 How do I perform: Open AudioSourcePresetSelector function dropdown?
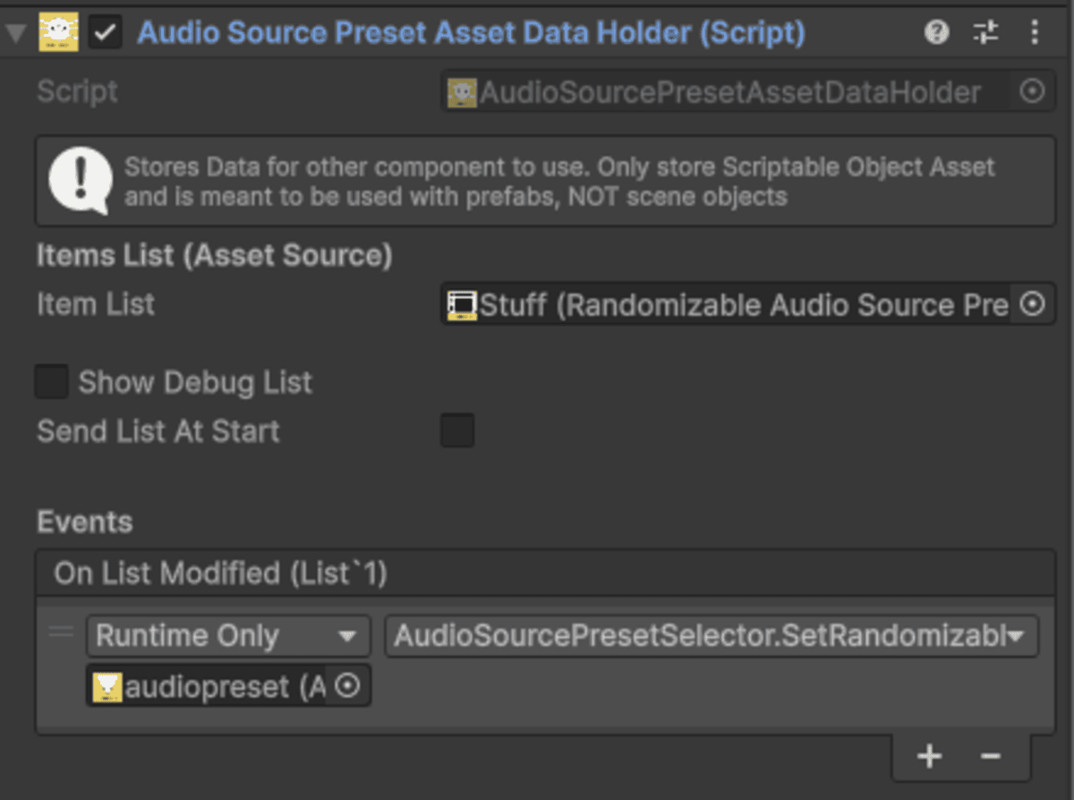click(711, 636)
